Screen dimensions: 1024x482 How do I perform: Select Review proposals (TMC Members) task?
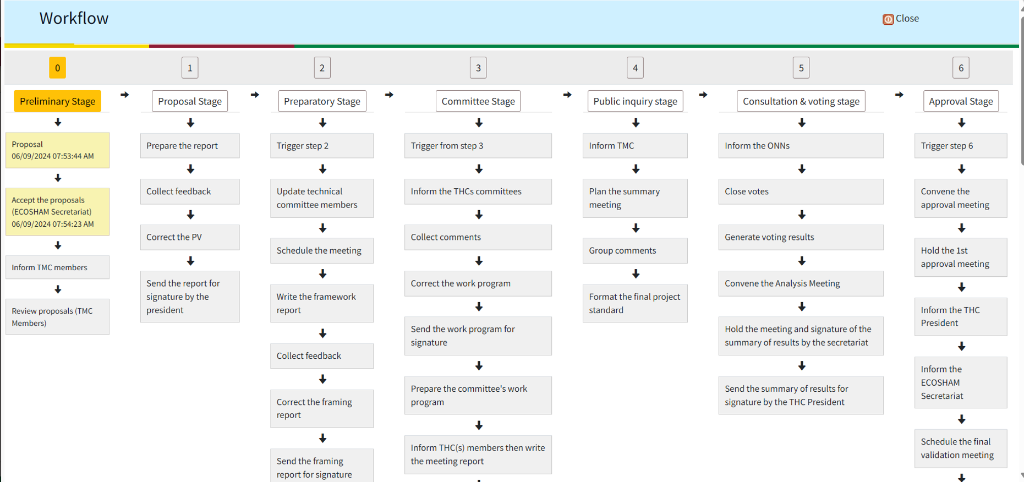[58, 316]
